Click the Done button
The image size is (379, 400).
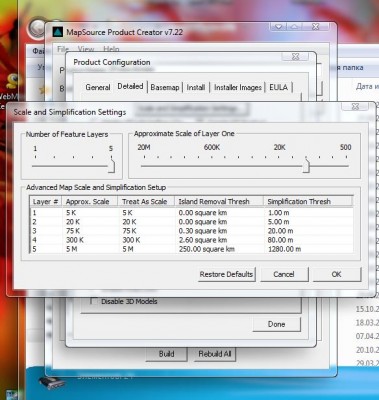[x=276, y=324]
